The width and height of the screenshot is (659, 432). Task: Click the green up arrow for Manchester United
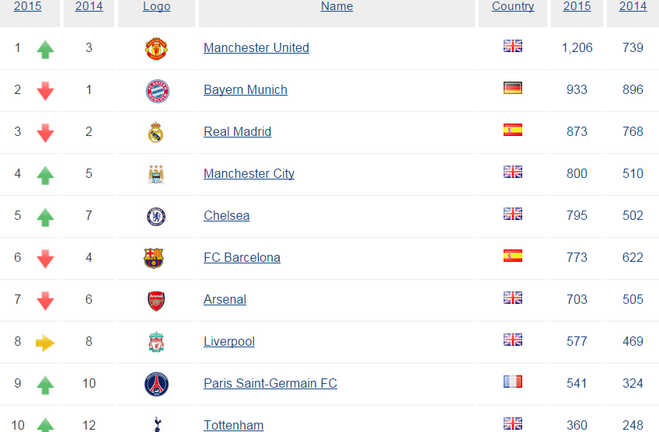(45, 50)
